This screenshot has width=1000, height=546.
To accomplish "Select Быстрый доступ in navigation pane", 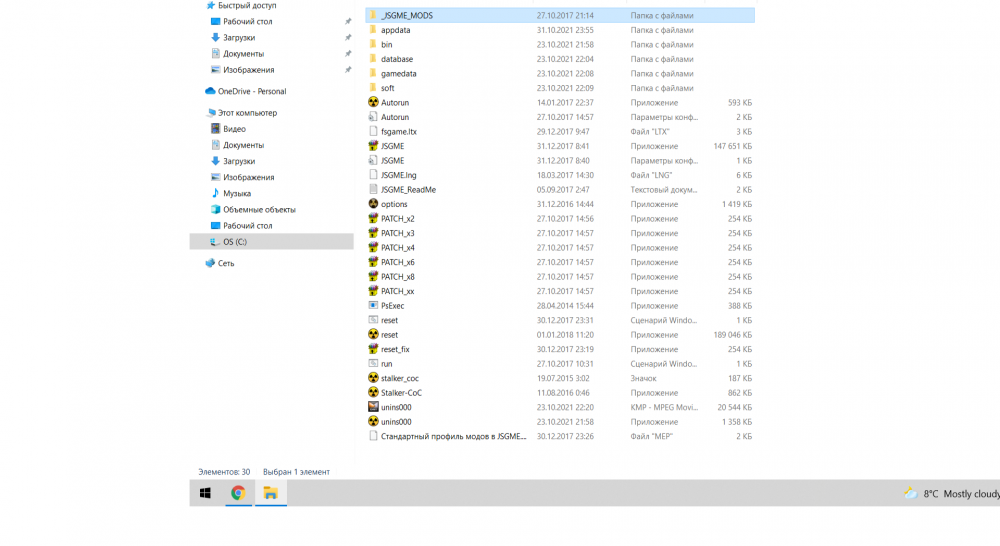I will [x=247, y=5].
